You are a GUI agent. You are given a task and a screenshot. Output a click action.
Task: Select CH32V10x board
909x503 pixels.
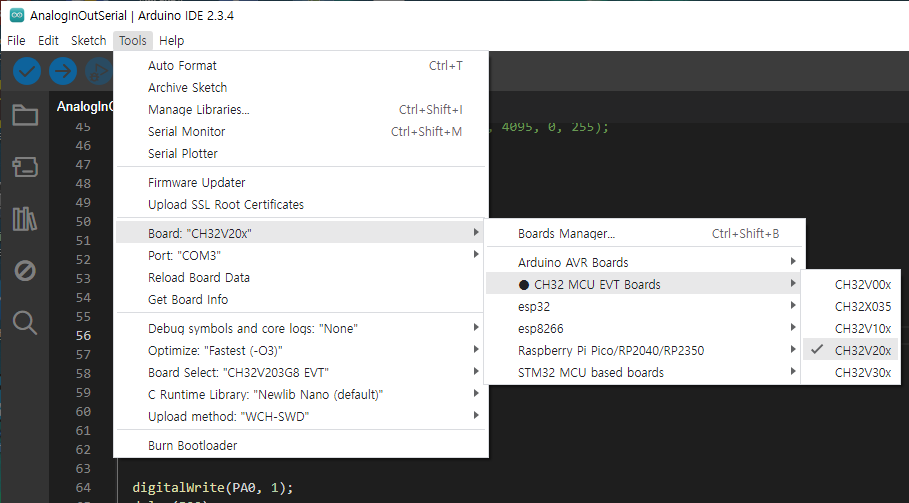click(x=850, y=329)
